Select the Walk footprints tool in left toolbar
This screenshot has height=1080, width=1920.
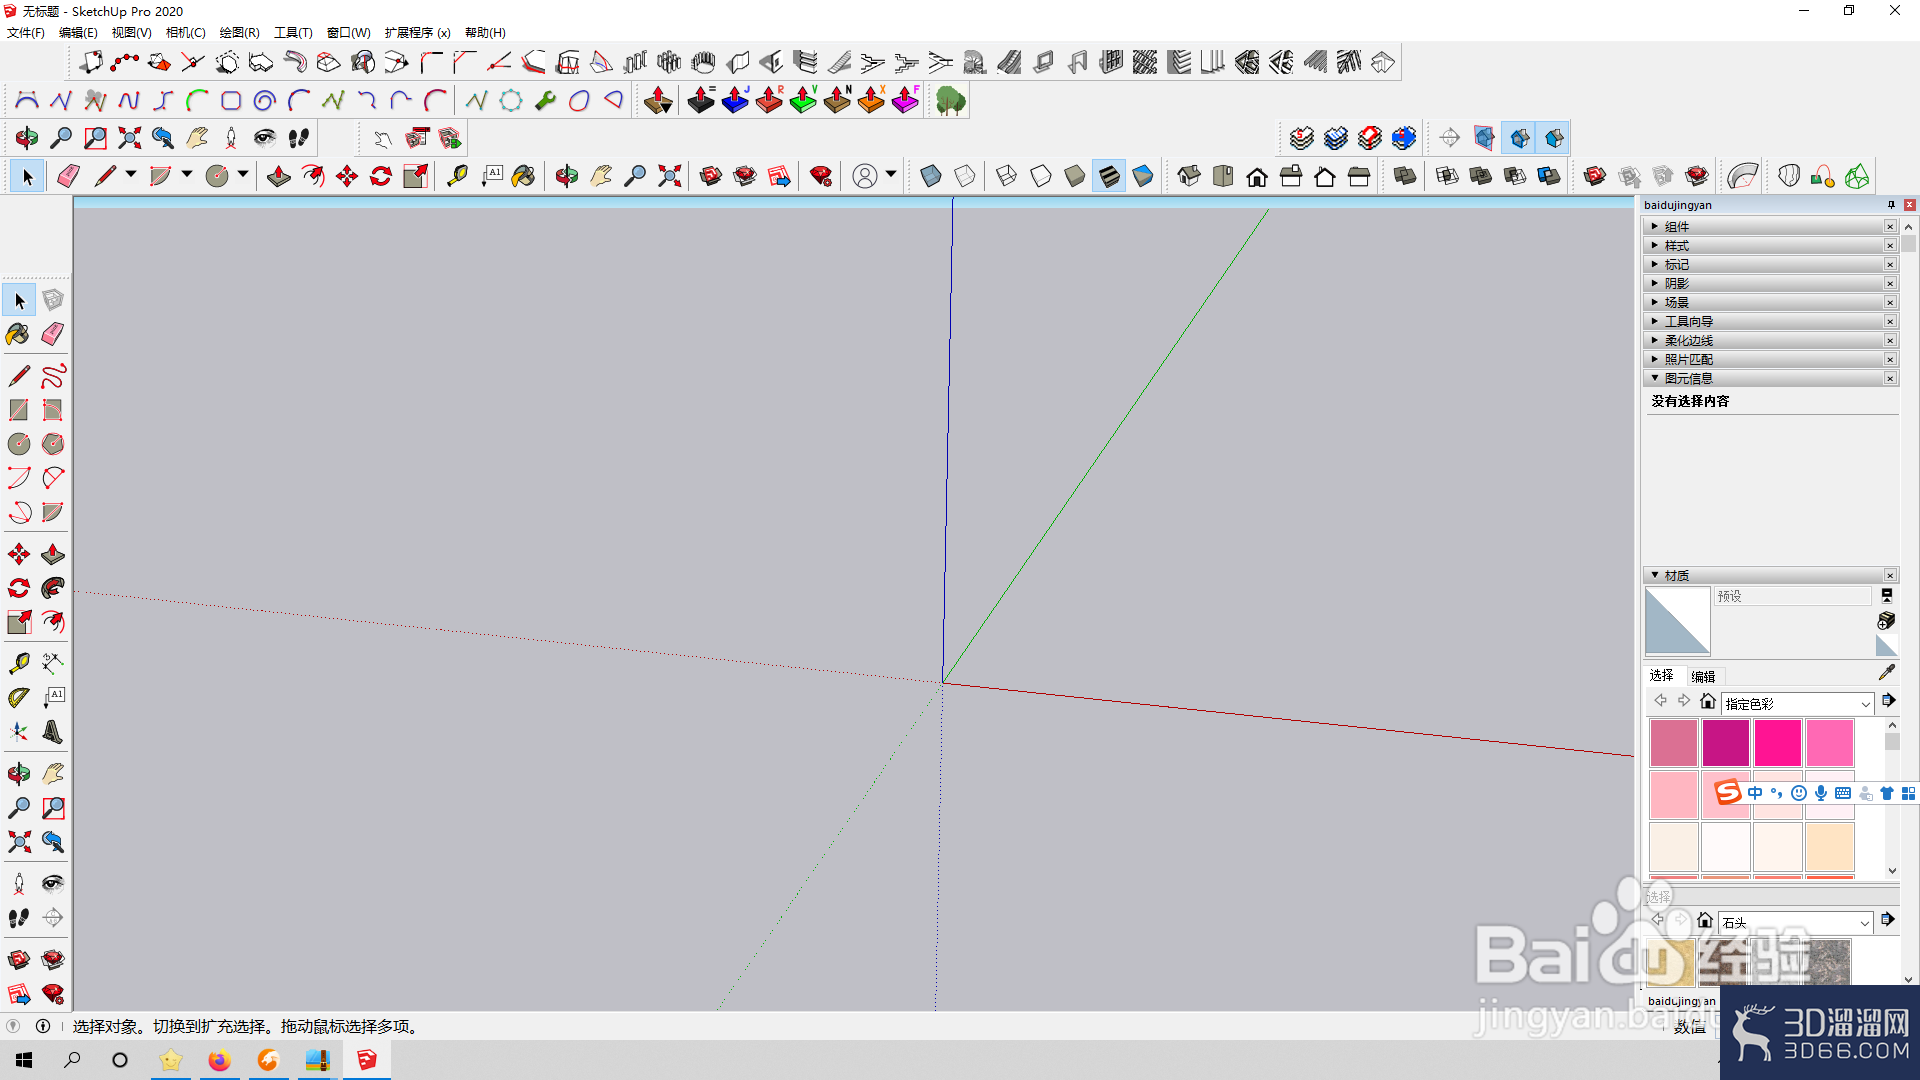click(19, 917)
